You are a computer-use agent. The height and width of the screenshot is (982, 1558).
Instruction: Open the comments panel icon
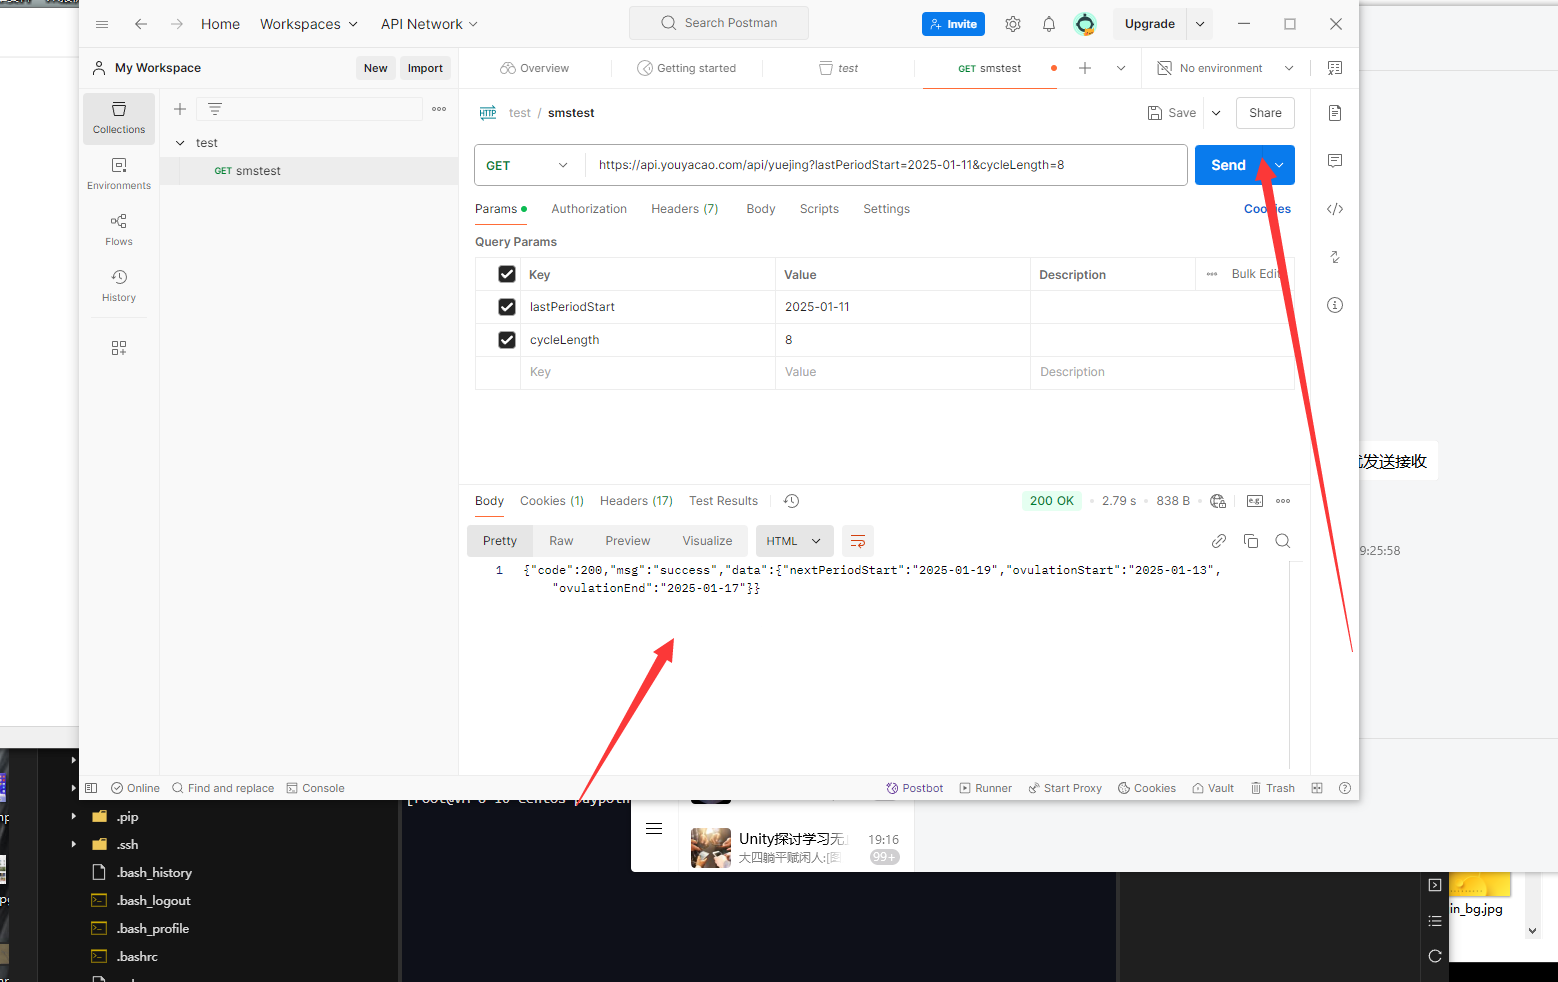point(1335,161)
